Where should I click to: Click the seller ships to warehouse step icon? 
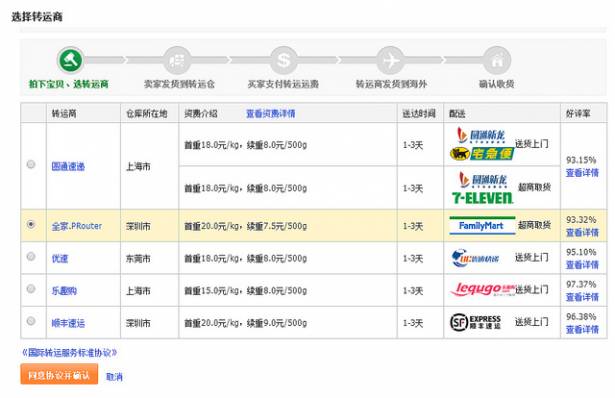tap(177, 60)
